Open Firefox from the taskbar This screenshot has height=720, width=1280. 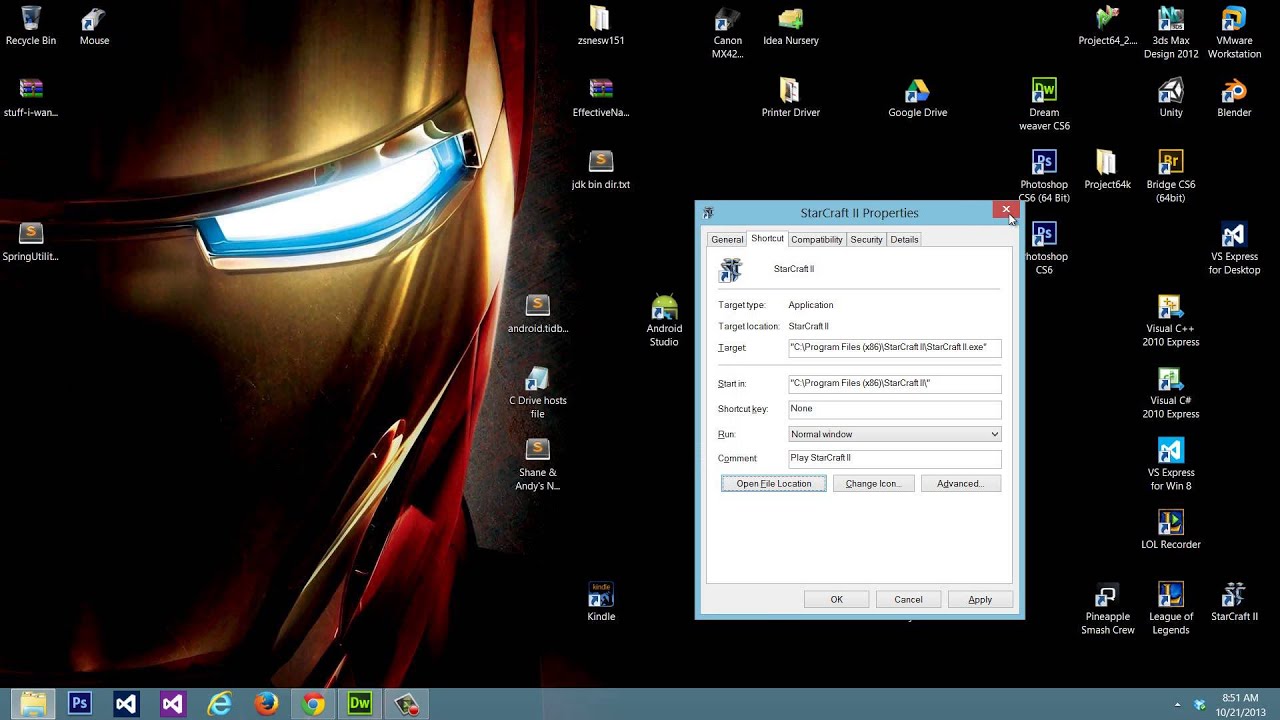point(265,703)
